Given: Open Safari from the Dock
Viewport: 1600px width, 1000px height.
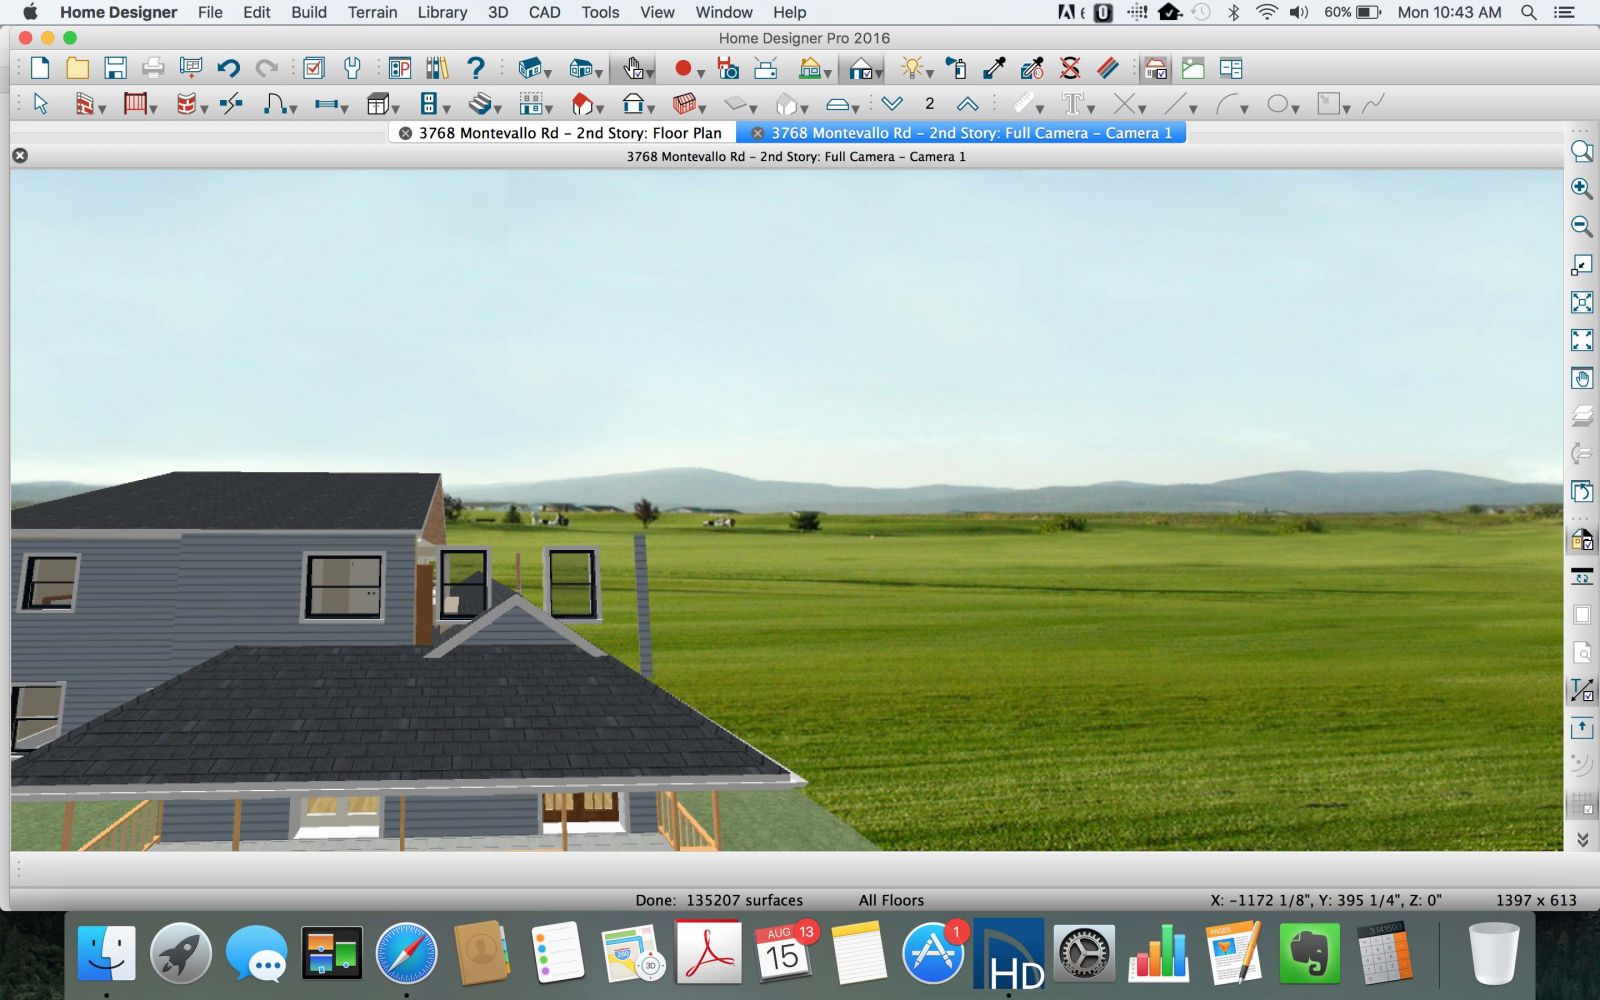Looking at the screenshot, I should [x=406, y=953].
